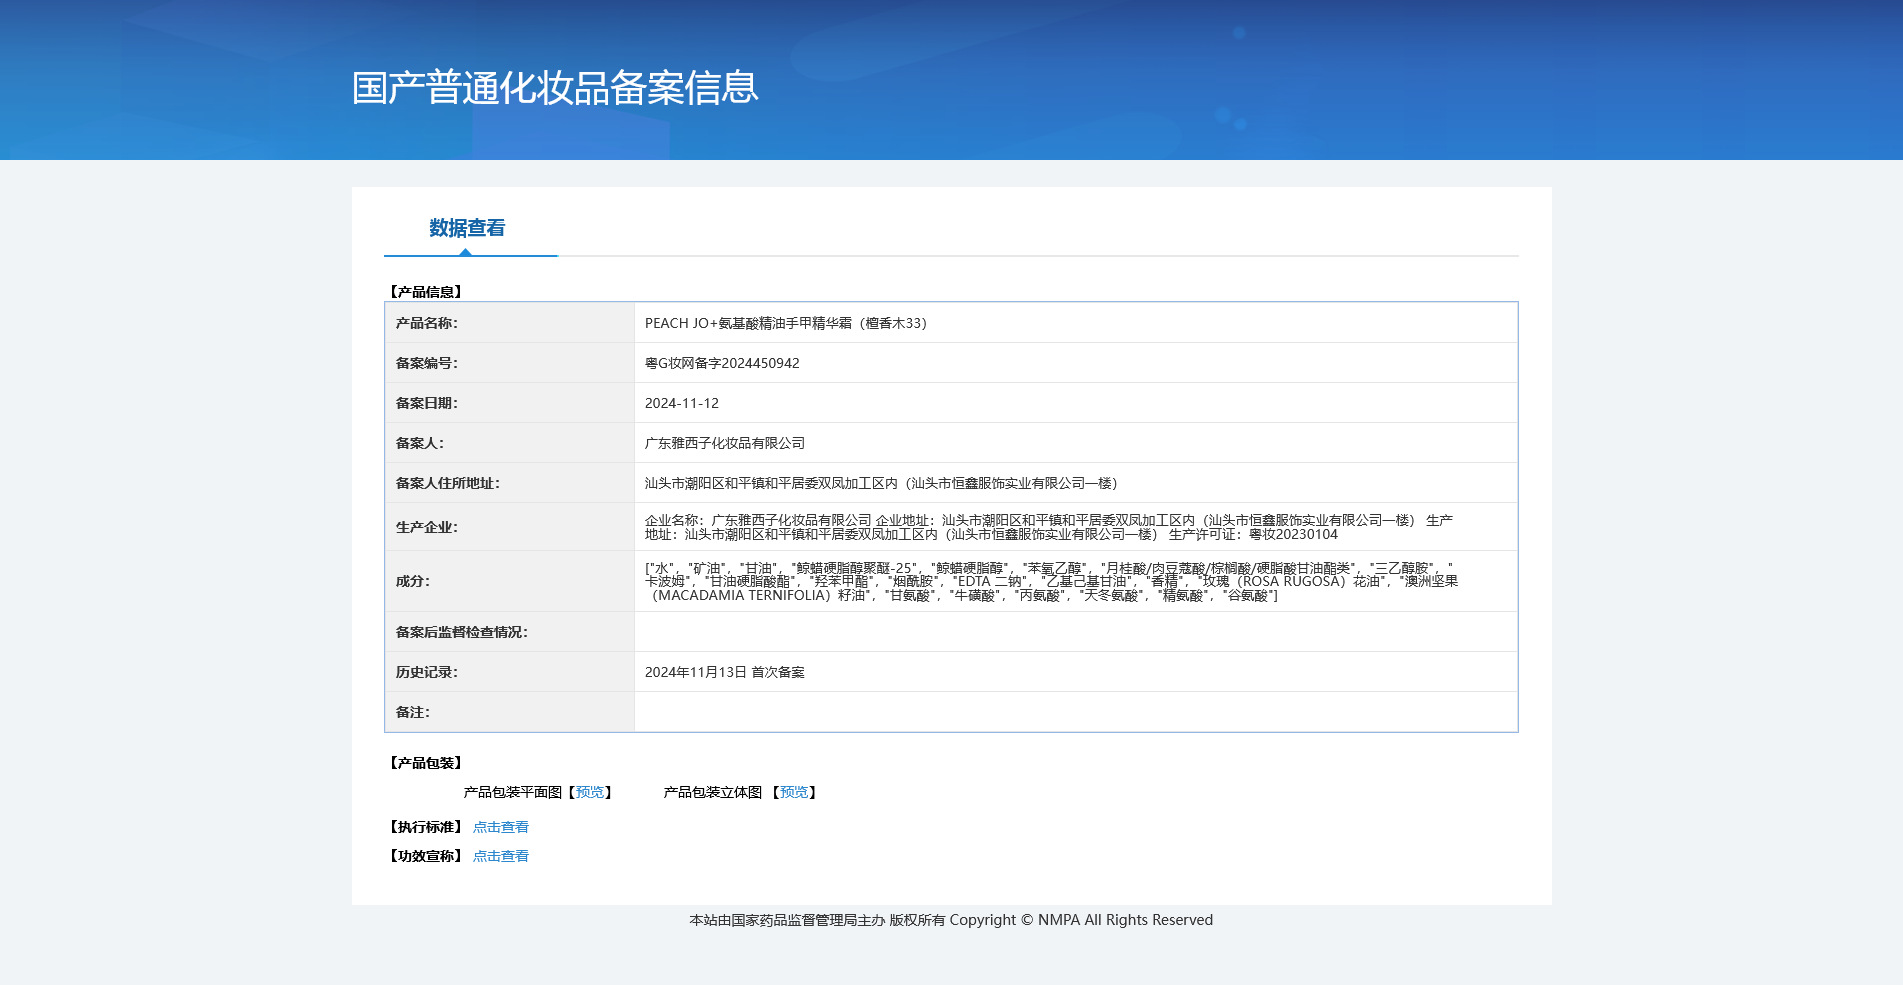Click the 国产普通化妆品备案信息 page title

coord(555,88)
